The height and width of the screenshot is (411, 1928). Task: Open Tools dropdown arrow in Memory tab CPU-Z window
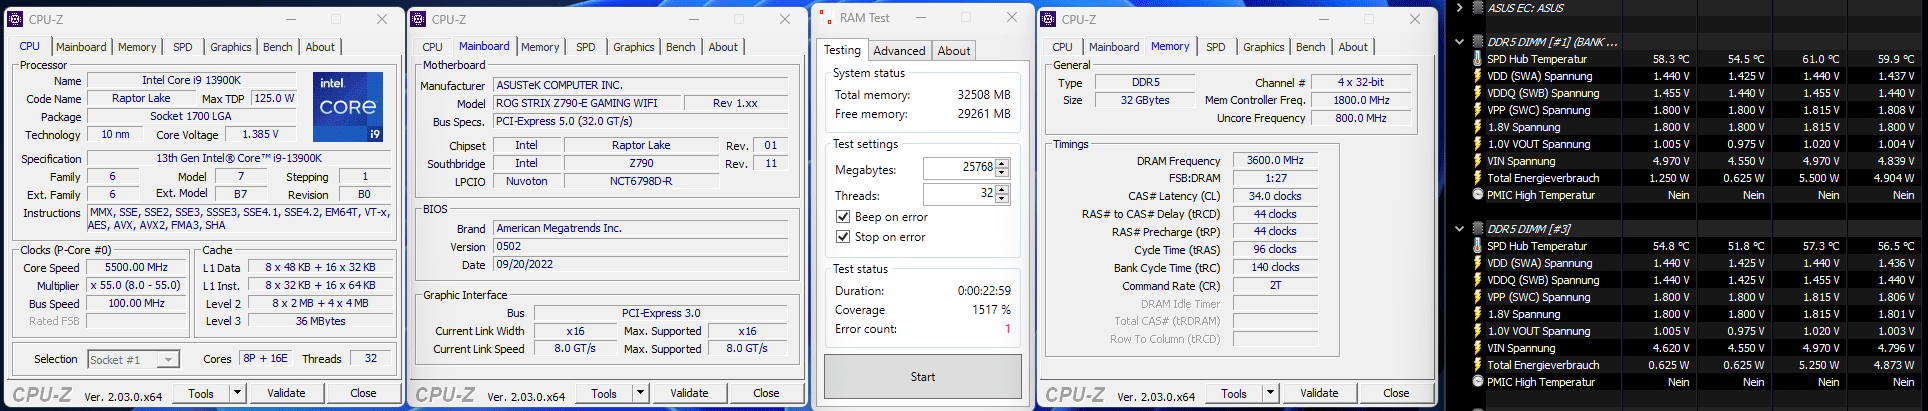point(1271,393)
